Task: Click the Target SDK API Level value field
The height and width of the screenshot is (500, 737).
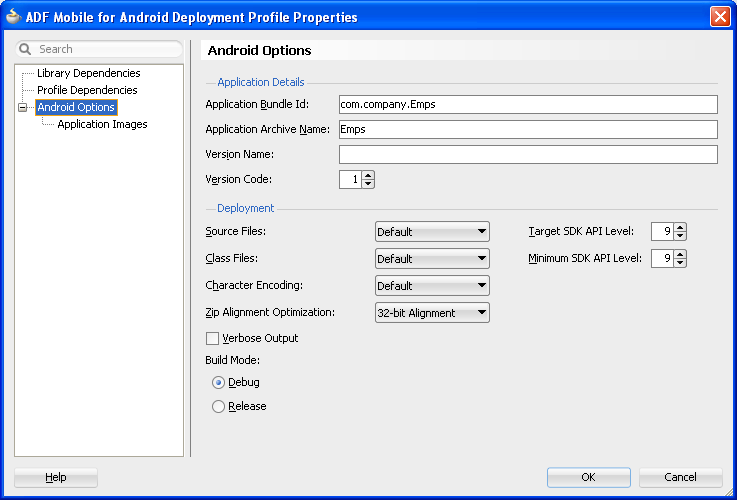Action: 662,231
